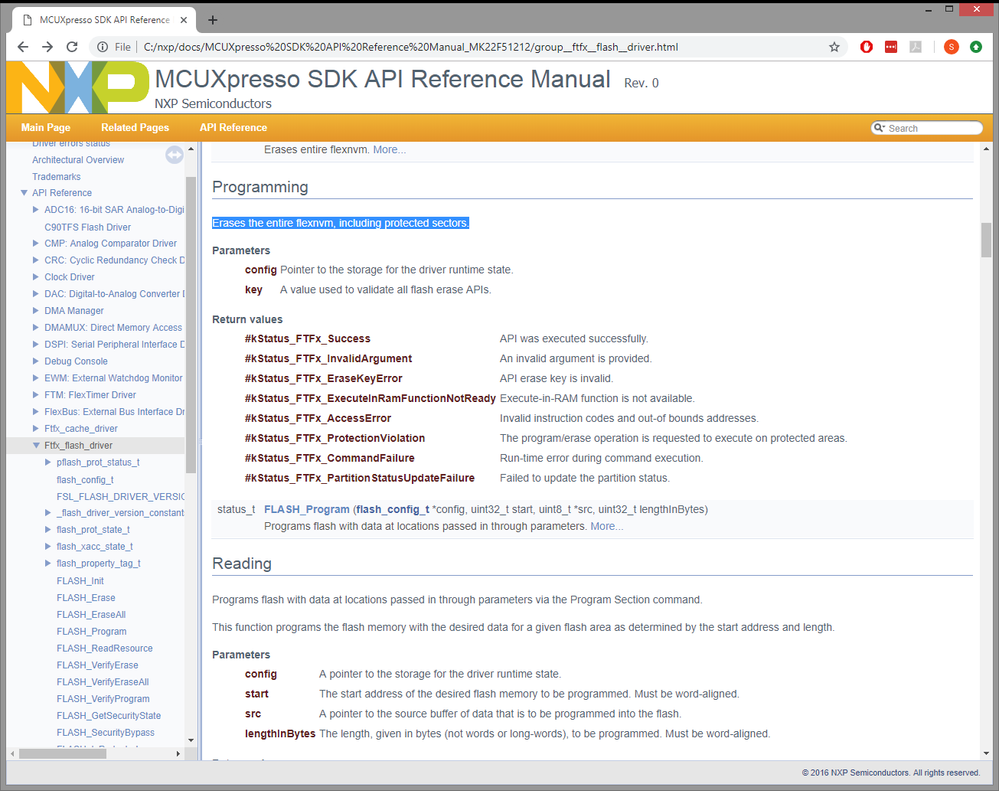
Task: Select FLASH_Erase in the tree
Action: (85, 597)
